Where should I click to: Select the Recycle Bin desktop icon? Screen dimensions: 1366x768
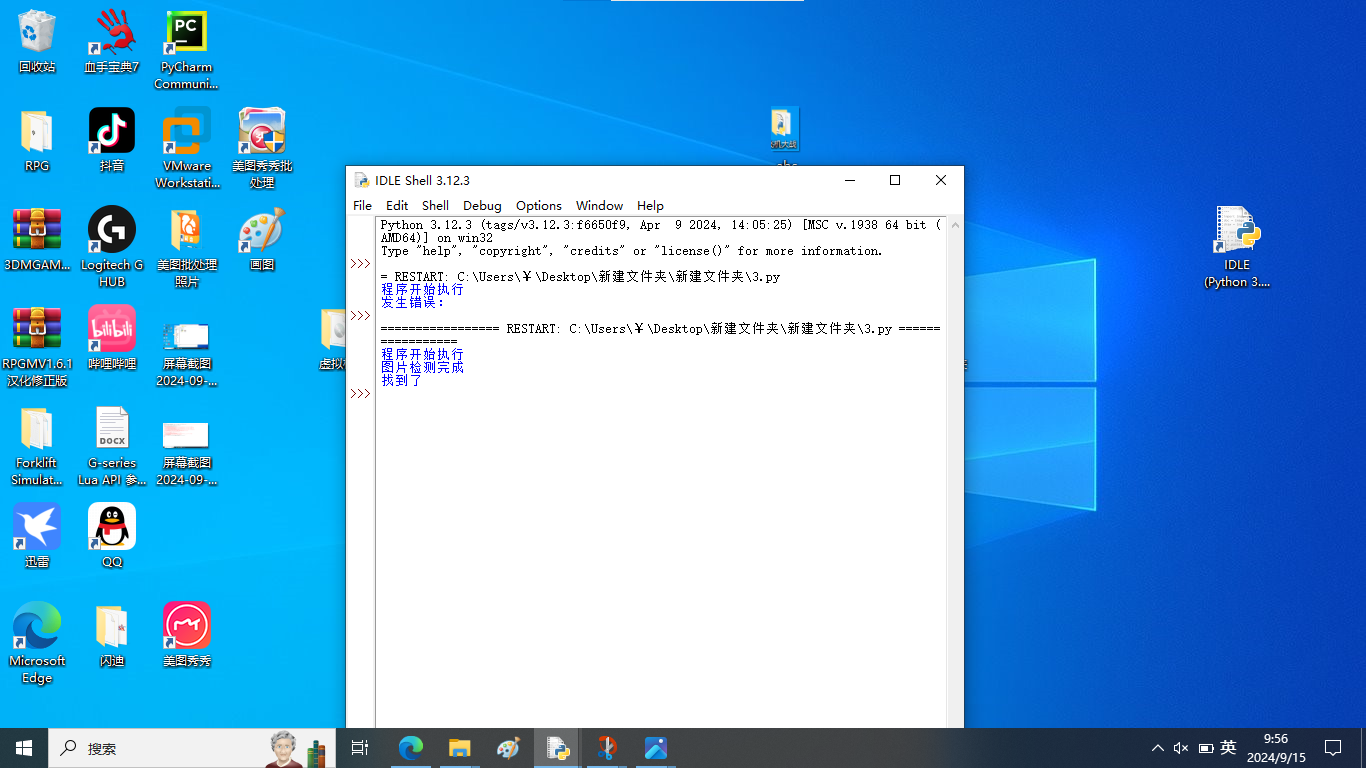37,41
